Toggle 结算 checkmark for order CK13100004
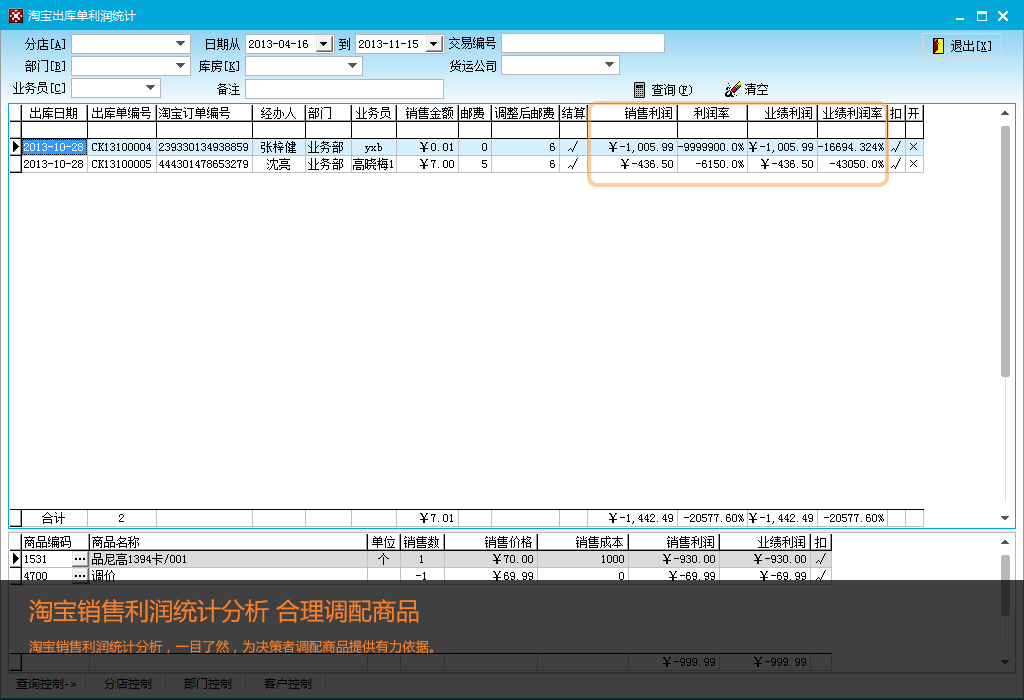This screenshot has height=700, width=1024. 573,147
